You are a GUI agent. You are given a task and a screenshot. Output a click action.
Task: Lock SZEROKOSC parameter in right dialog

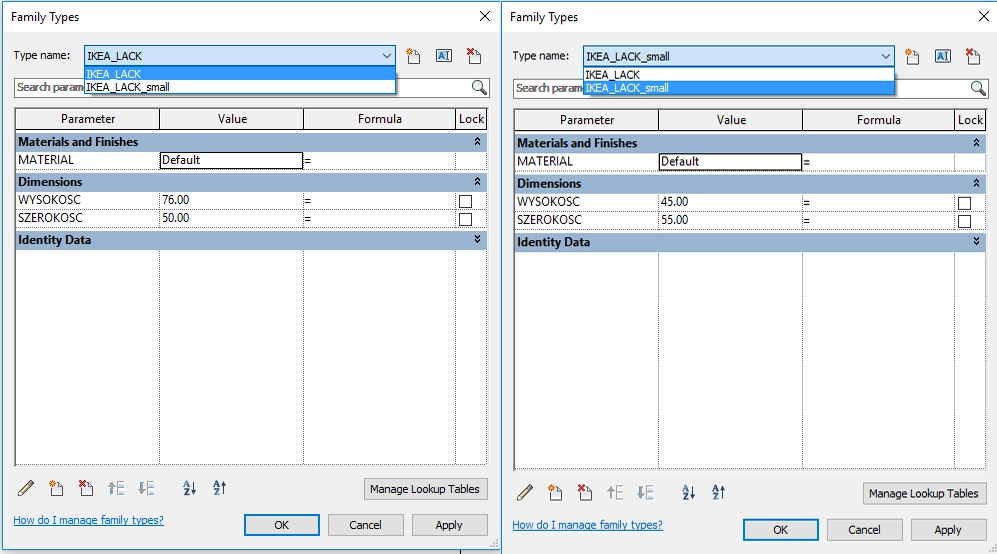(x=965, y=221)
